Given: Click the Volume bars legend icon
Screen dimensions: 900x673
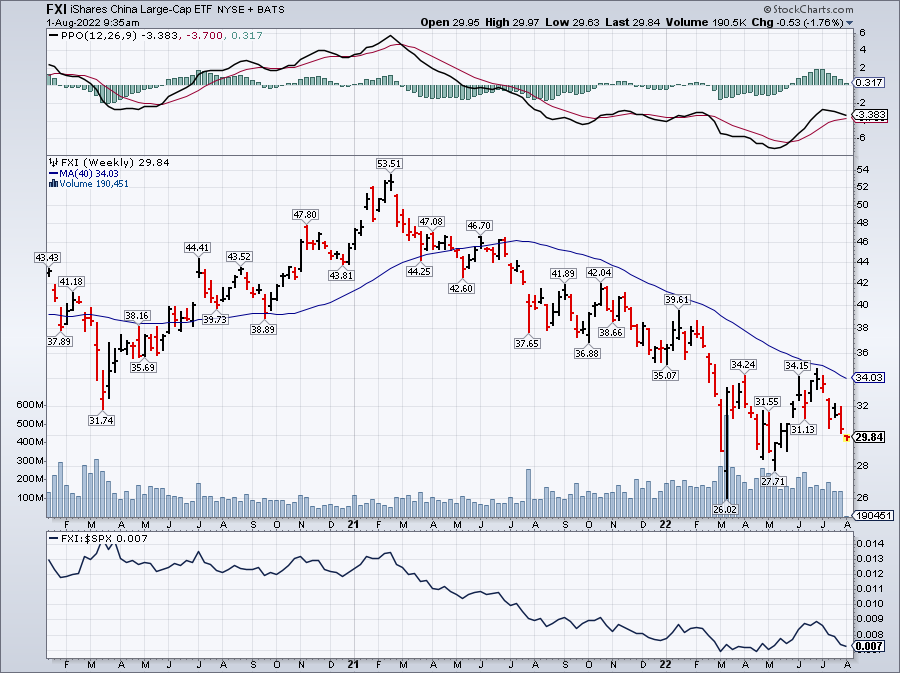Looking at the screenshot, I should point(53,184).
